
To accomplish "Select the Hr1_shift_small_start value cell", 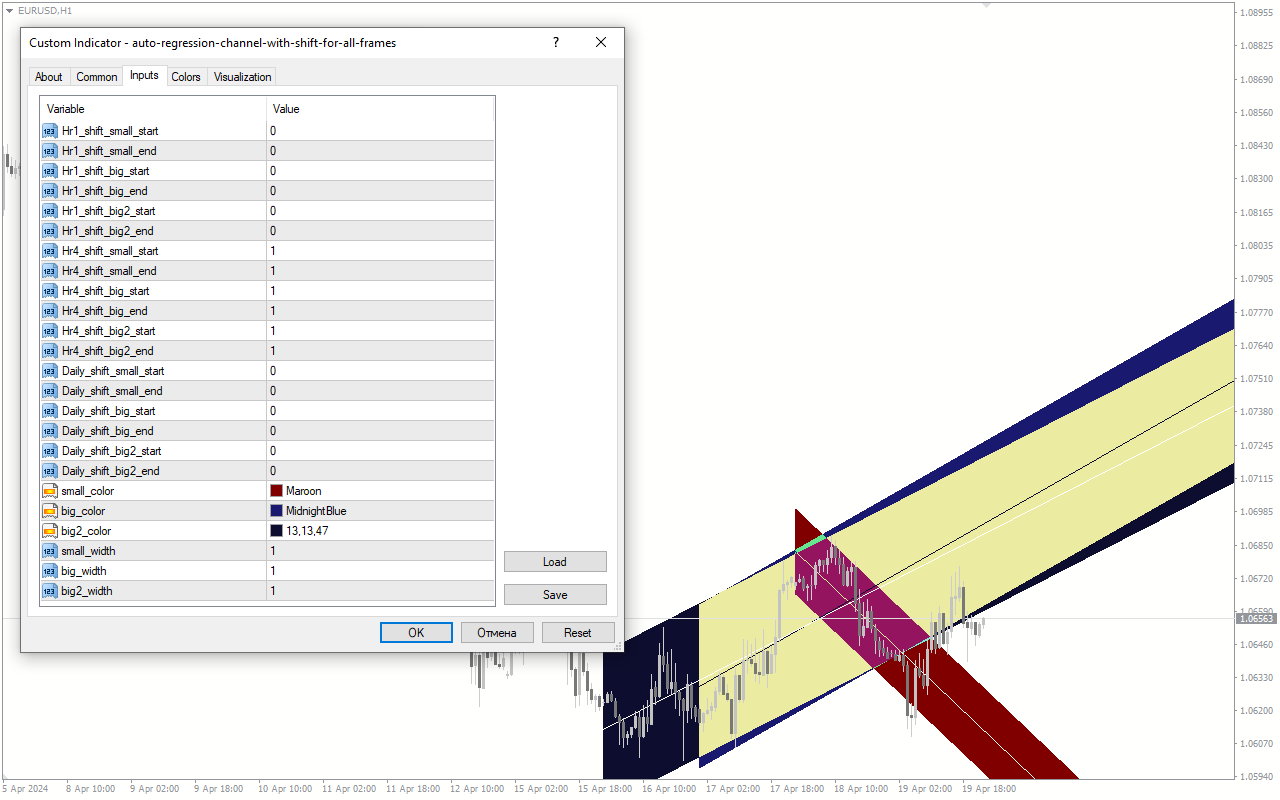I will tap(380, 131).
